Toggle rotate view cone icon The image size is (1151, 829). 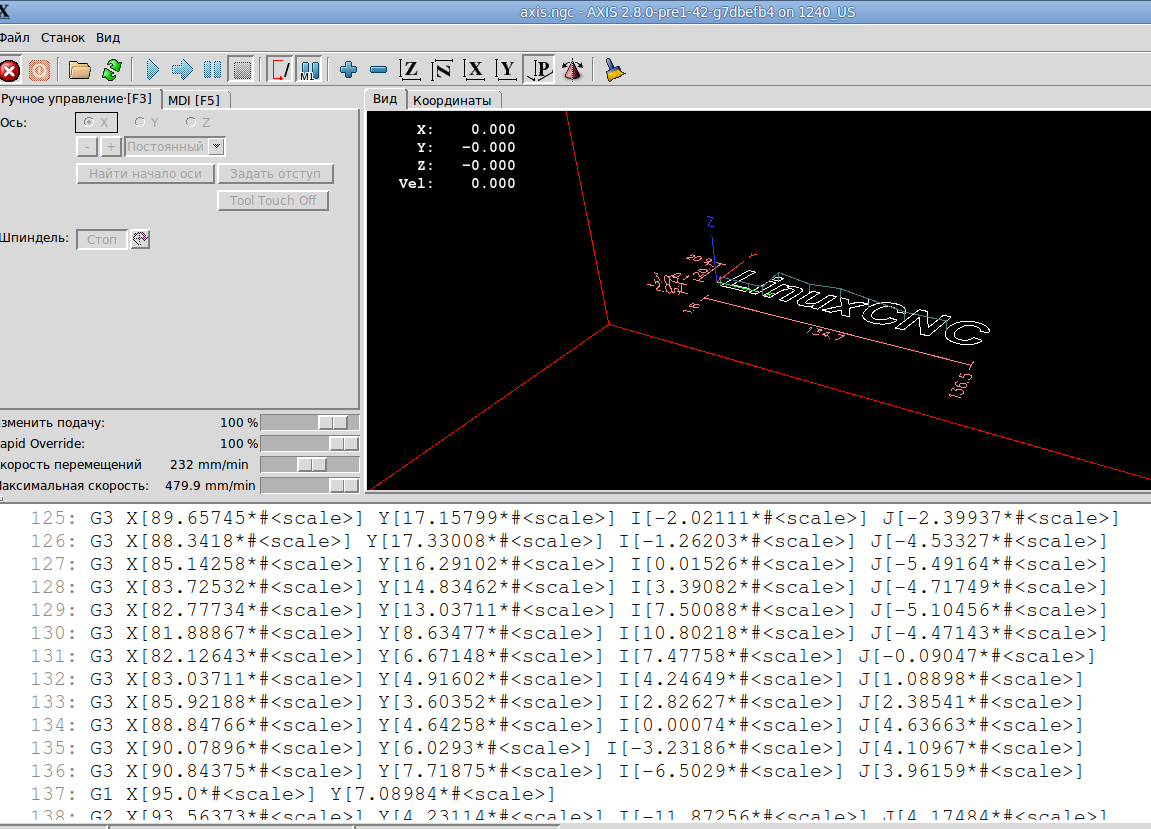[573, 70]
